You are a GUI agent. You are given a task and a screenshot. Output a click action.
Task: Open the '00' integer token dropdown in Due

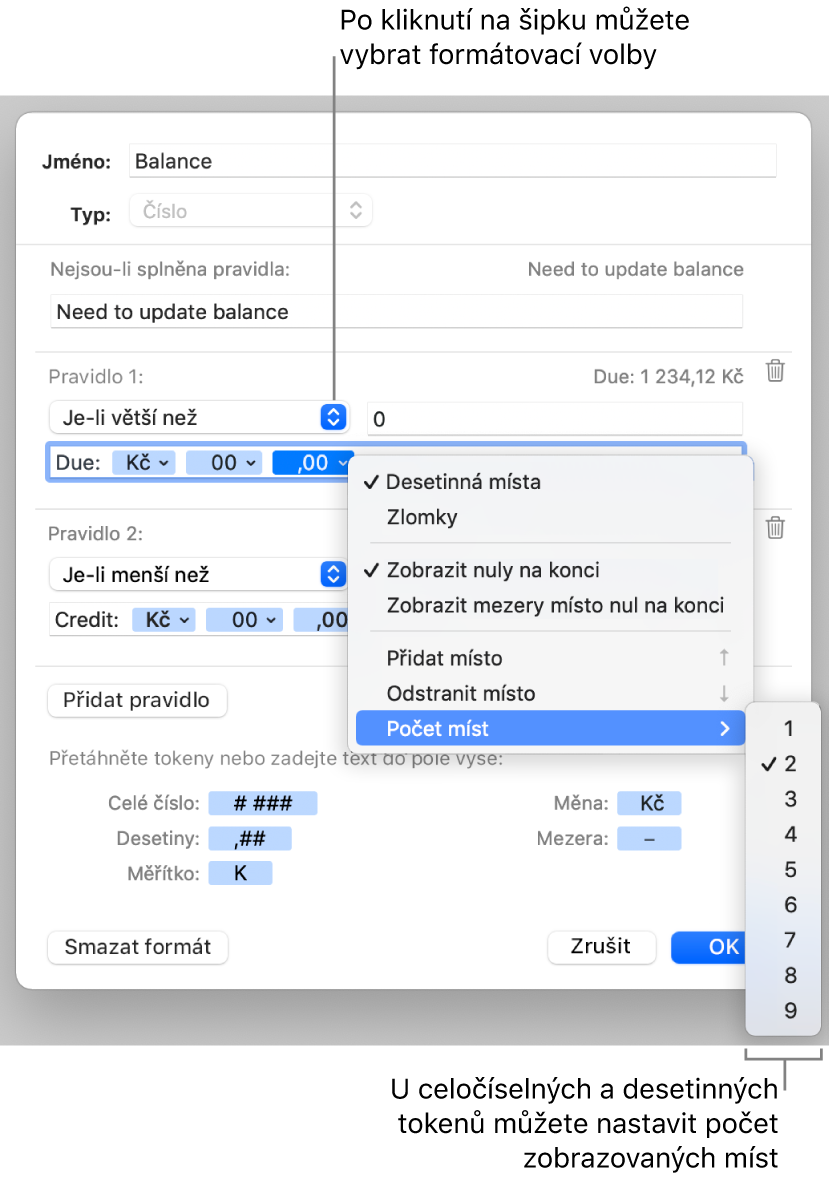tap(252, 463)
